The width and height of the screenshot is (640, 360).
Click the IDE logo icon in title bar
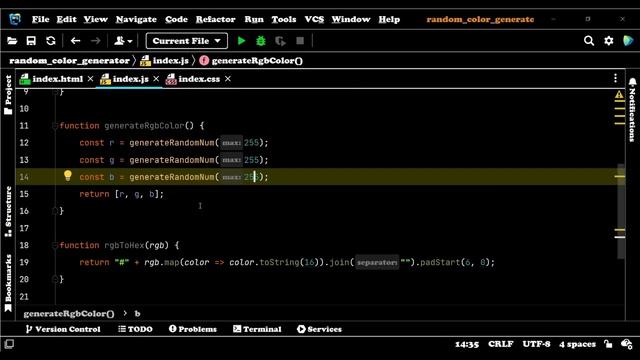click(15, 19)
